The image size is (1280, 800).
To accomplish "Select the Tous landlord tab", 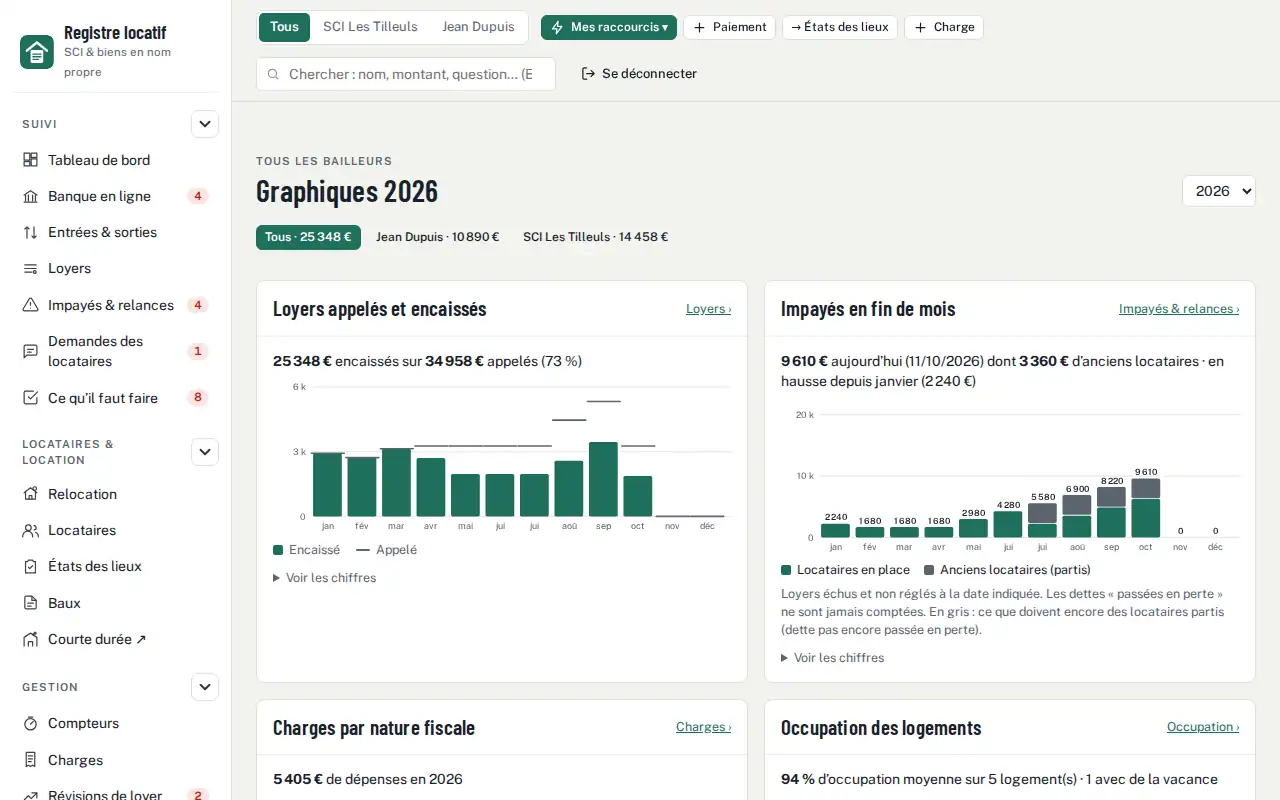I will tap(284, 27).
